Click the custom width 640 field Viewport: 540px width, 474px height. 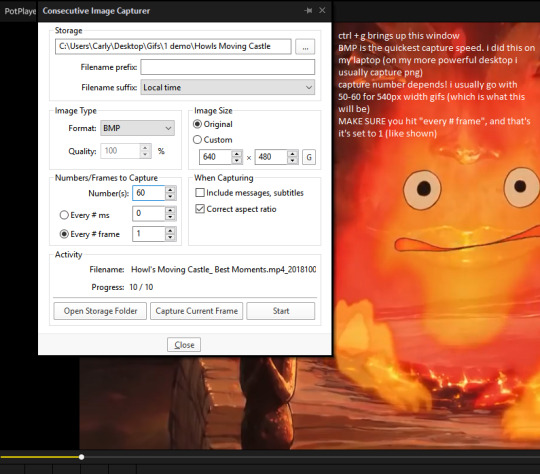click(x=216, y=157)
